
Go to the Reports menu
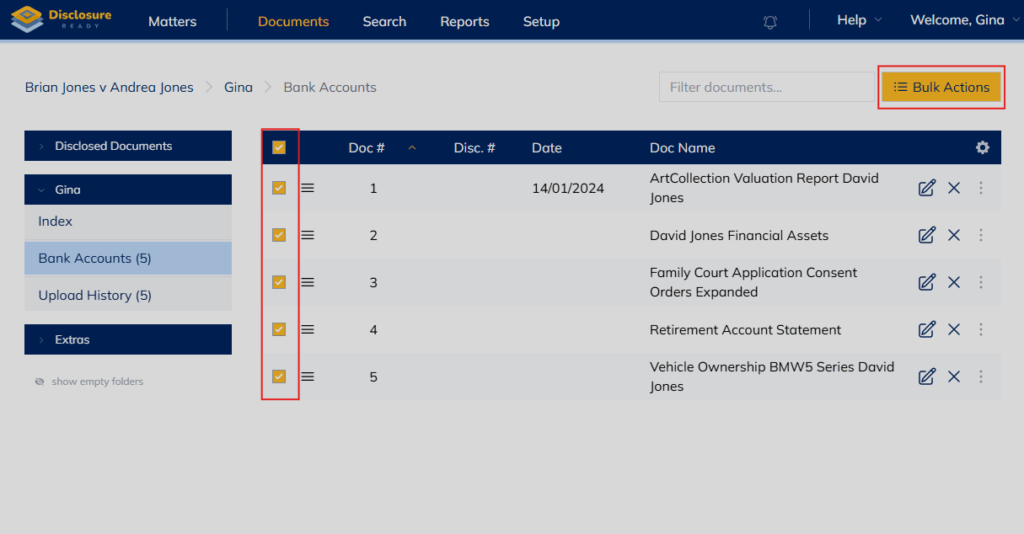pyautogui.click(x=464, y=21)
